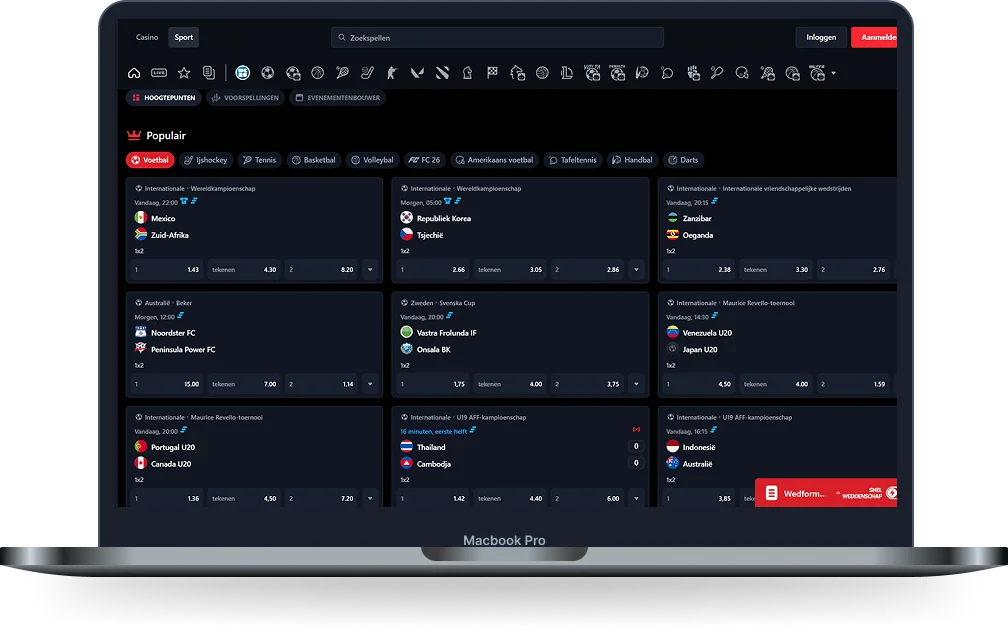Viewport: 1008px width, 632px height.
Task: Bet on Oeganda win at 2.76
Action: tap(854, 270)
